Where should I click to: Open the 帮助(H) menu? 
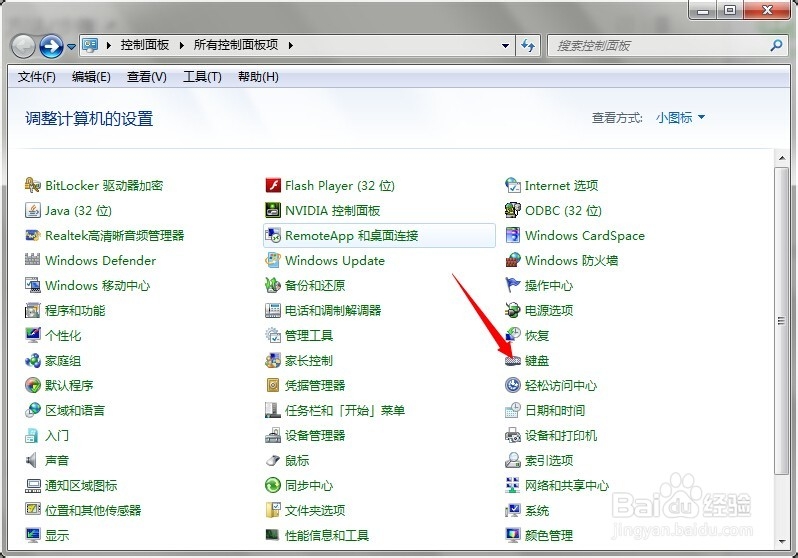click(x=258, y=77)
